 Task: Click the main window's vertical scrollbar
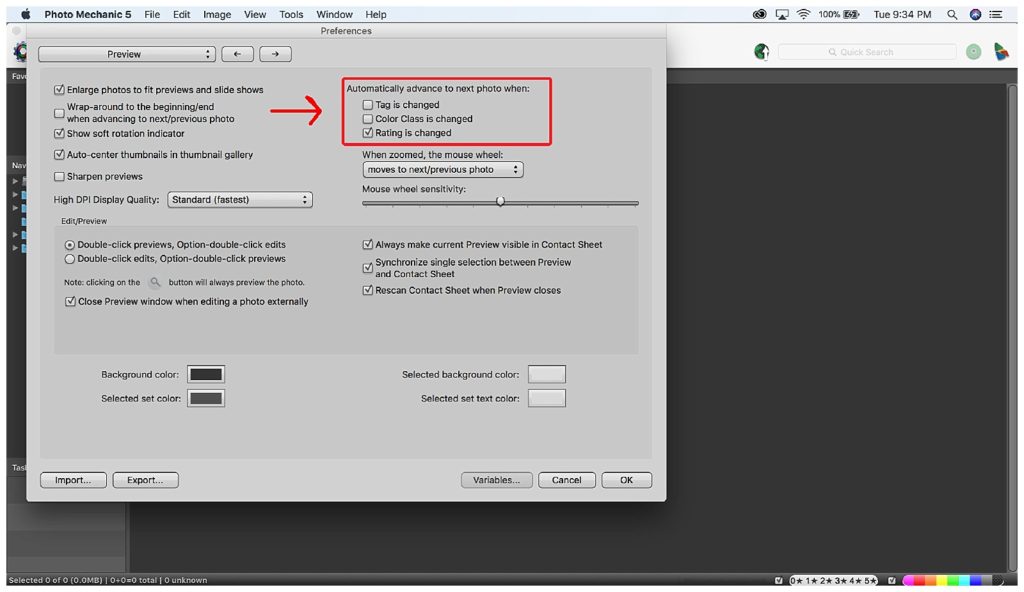point(1012,327)
